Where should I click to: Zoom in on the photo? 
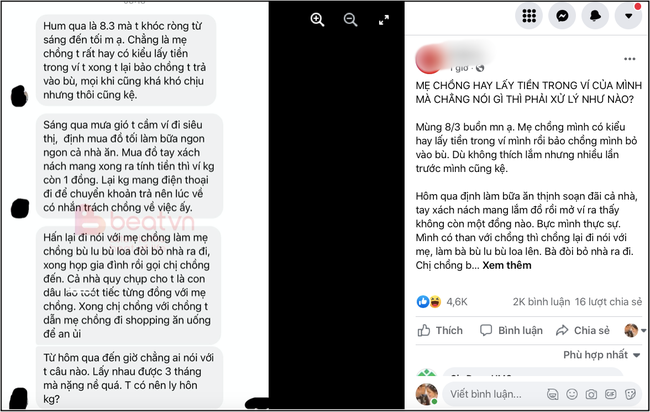tap(317, 19)
